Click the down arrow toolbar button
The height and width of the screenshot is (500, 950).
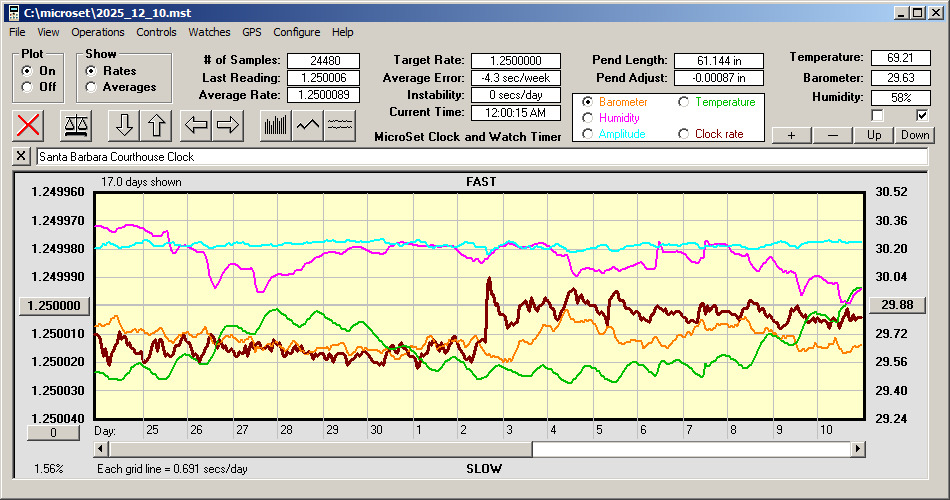click(x=124, y=125)
